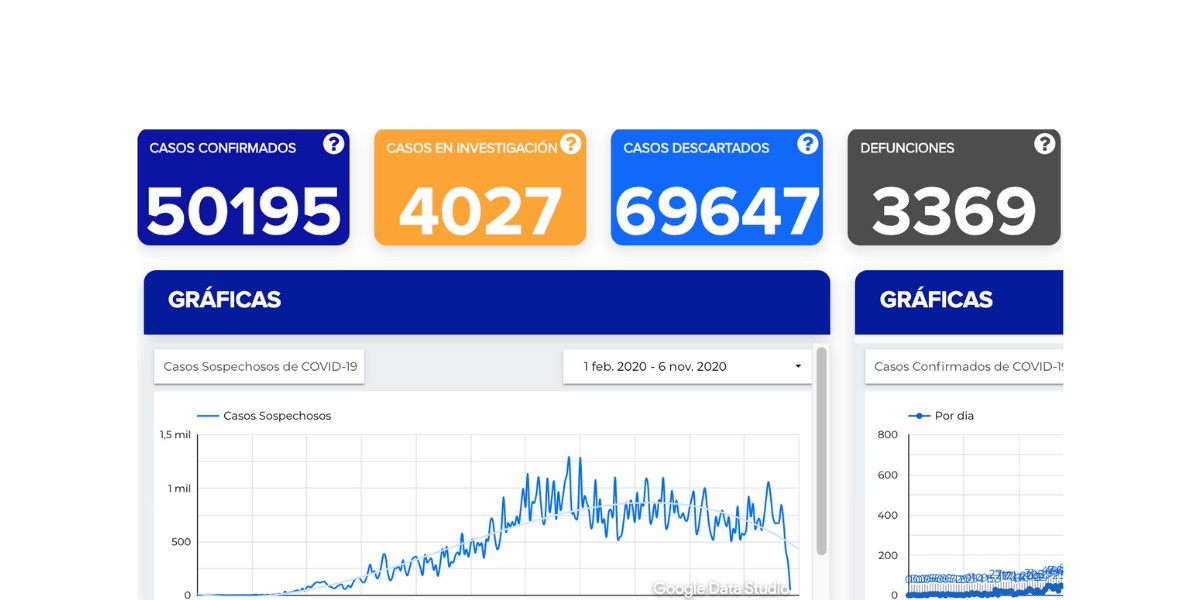Click help icon on Casos Confirmados card
This screenshot has width=1200, height=600.
pos(334,144)
